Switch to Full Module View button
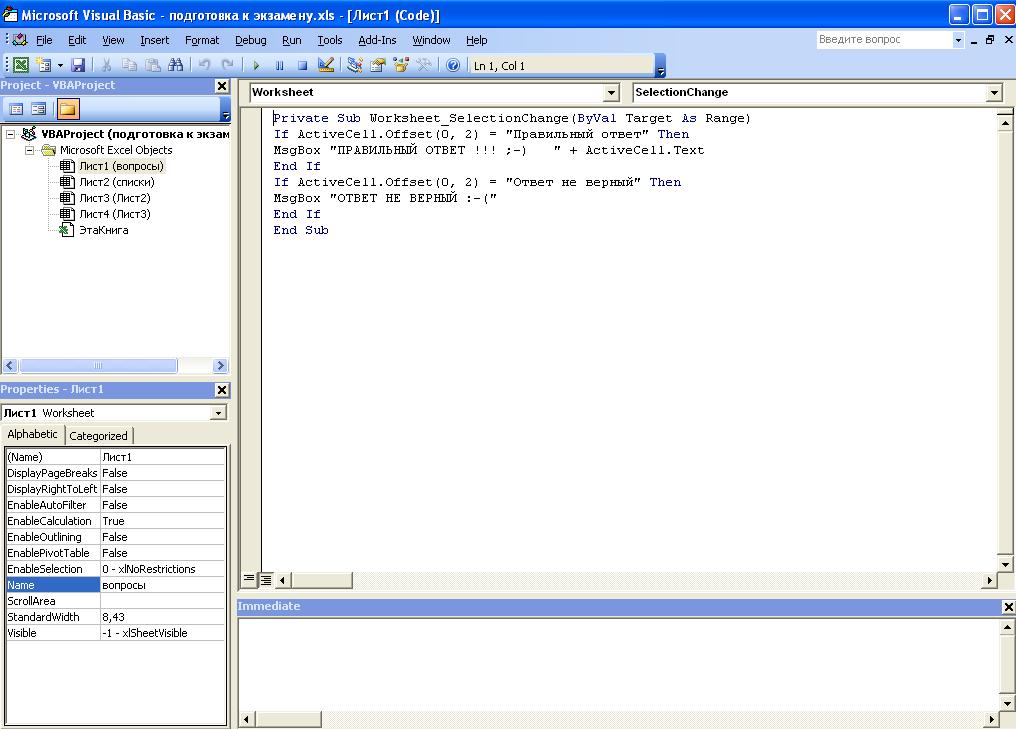 [266, 579]
